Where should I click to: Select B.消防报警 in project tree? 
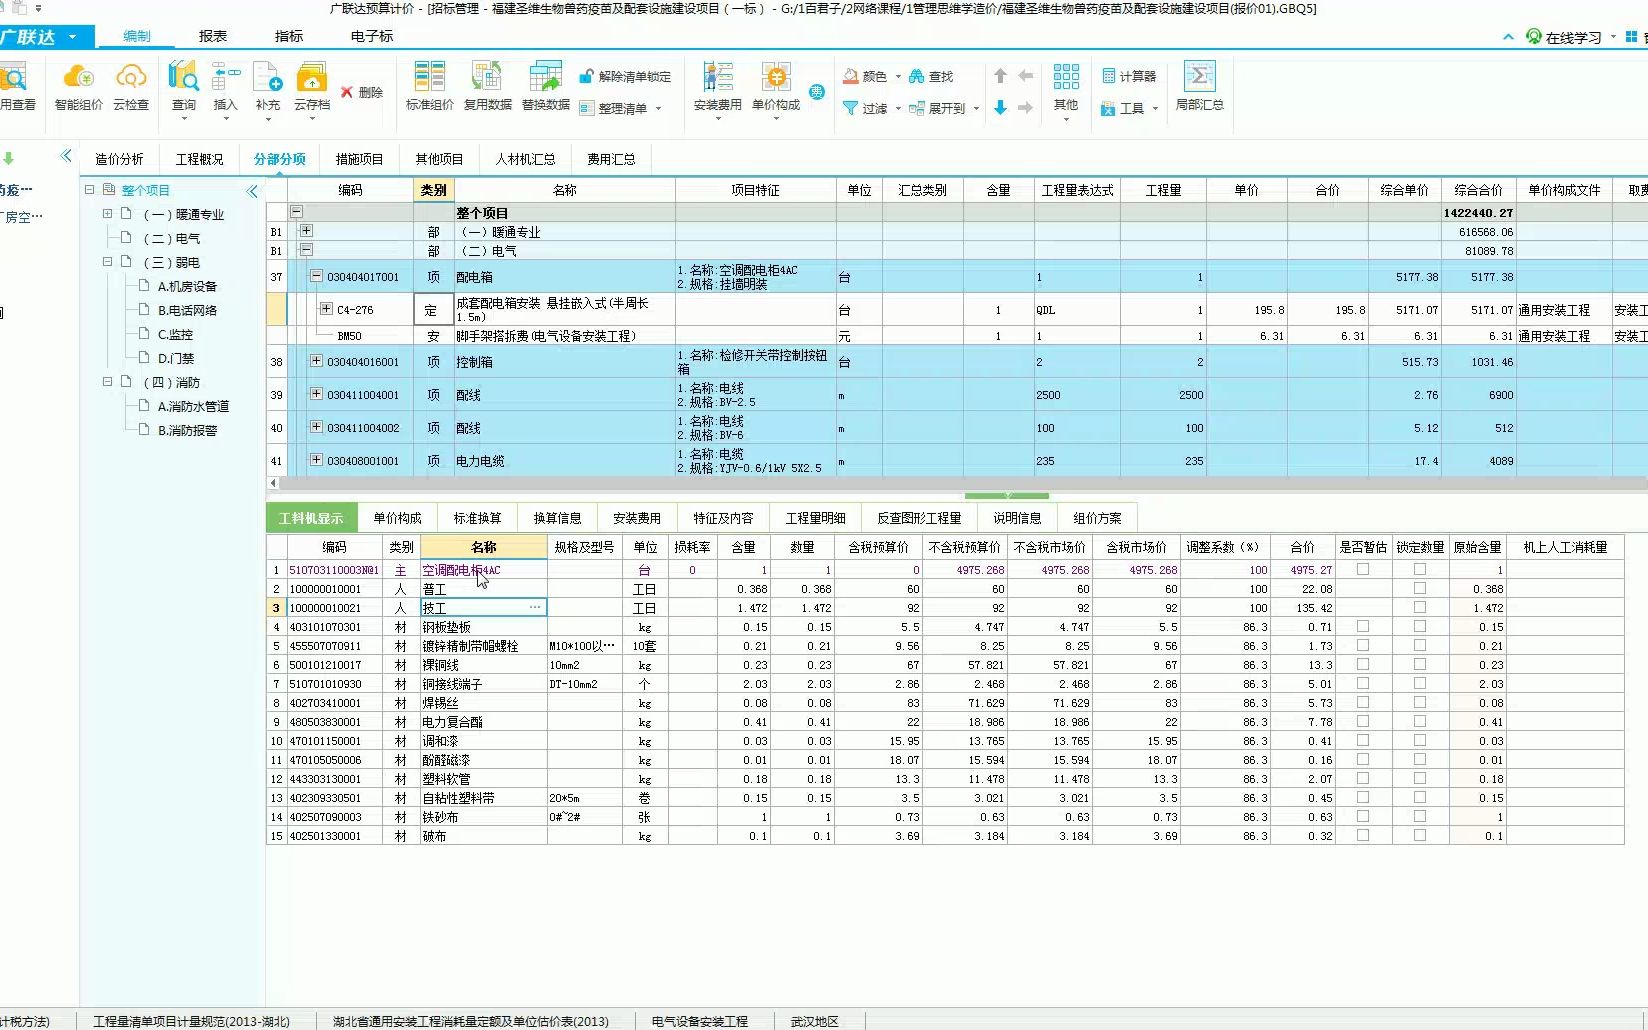coord(187,430)
